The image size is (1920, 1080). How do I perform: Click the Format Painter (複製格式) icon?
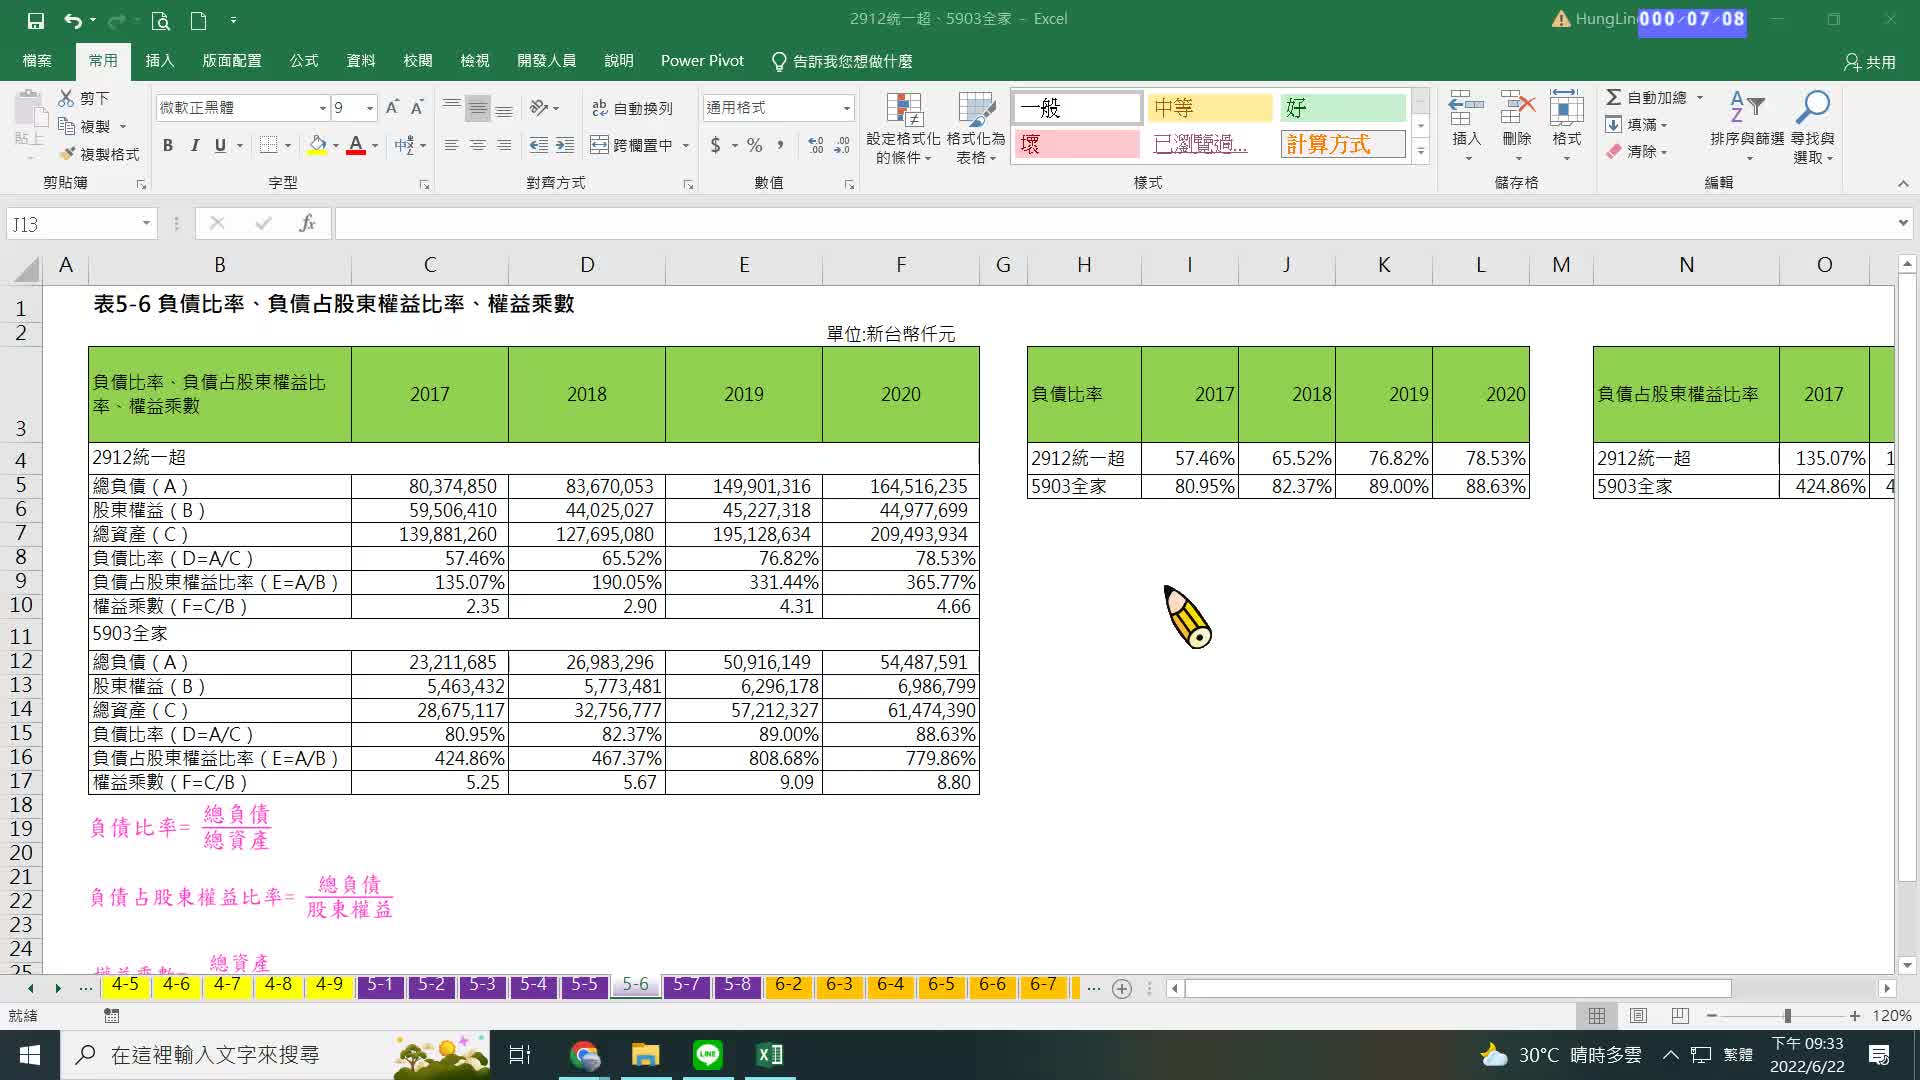click(67, 154)
